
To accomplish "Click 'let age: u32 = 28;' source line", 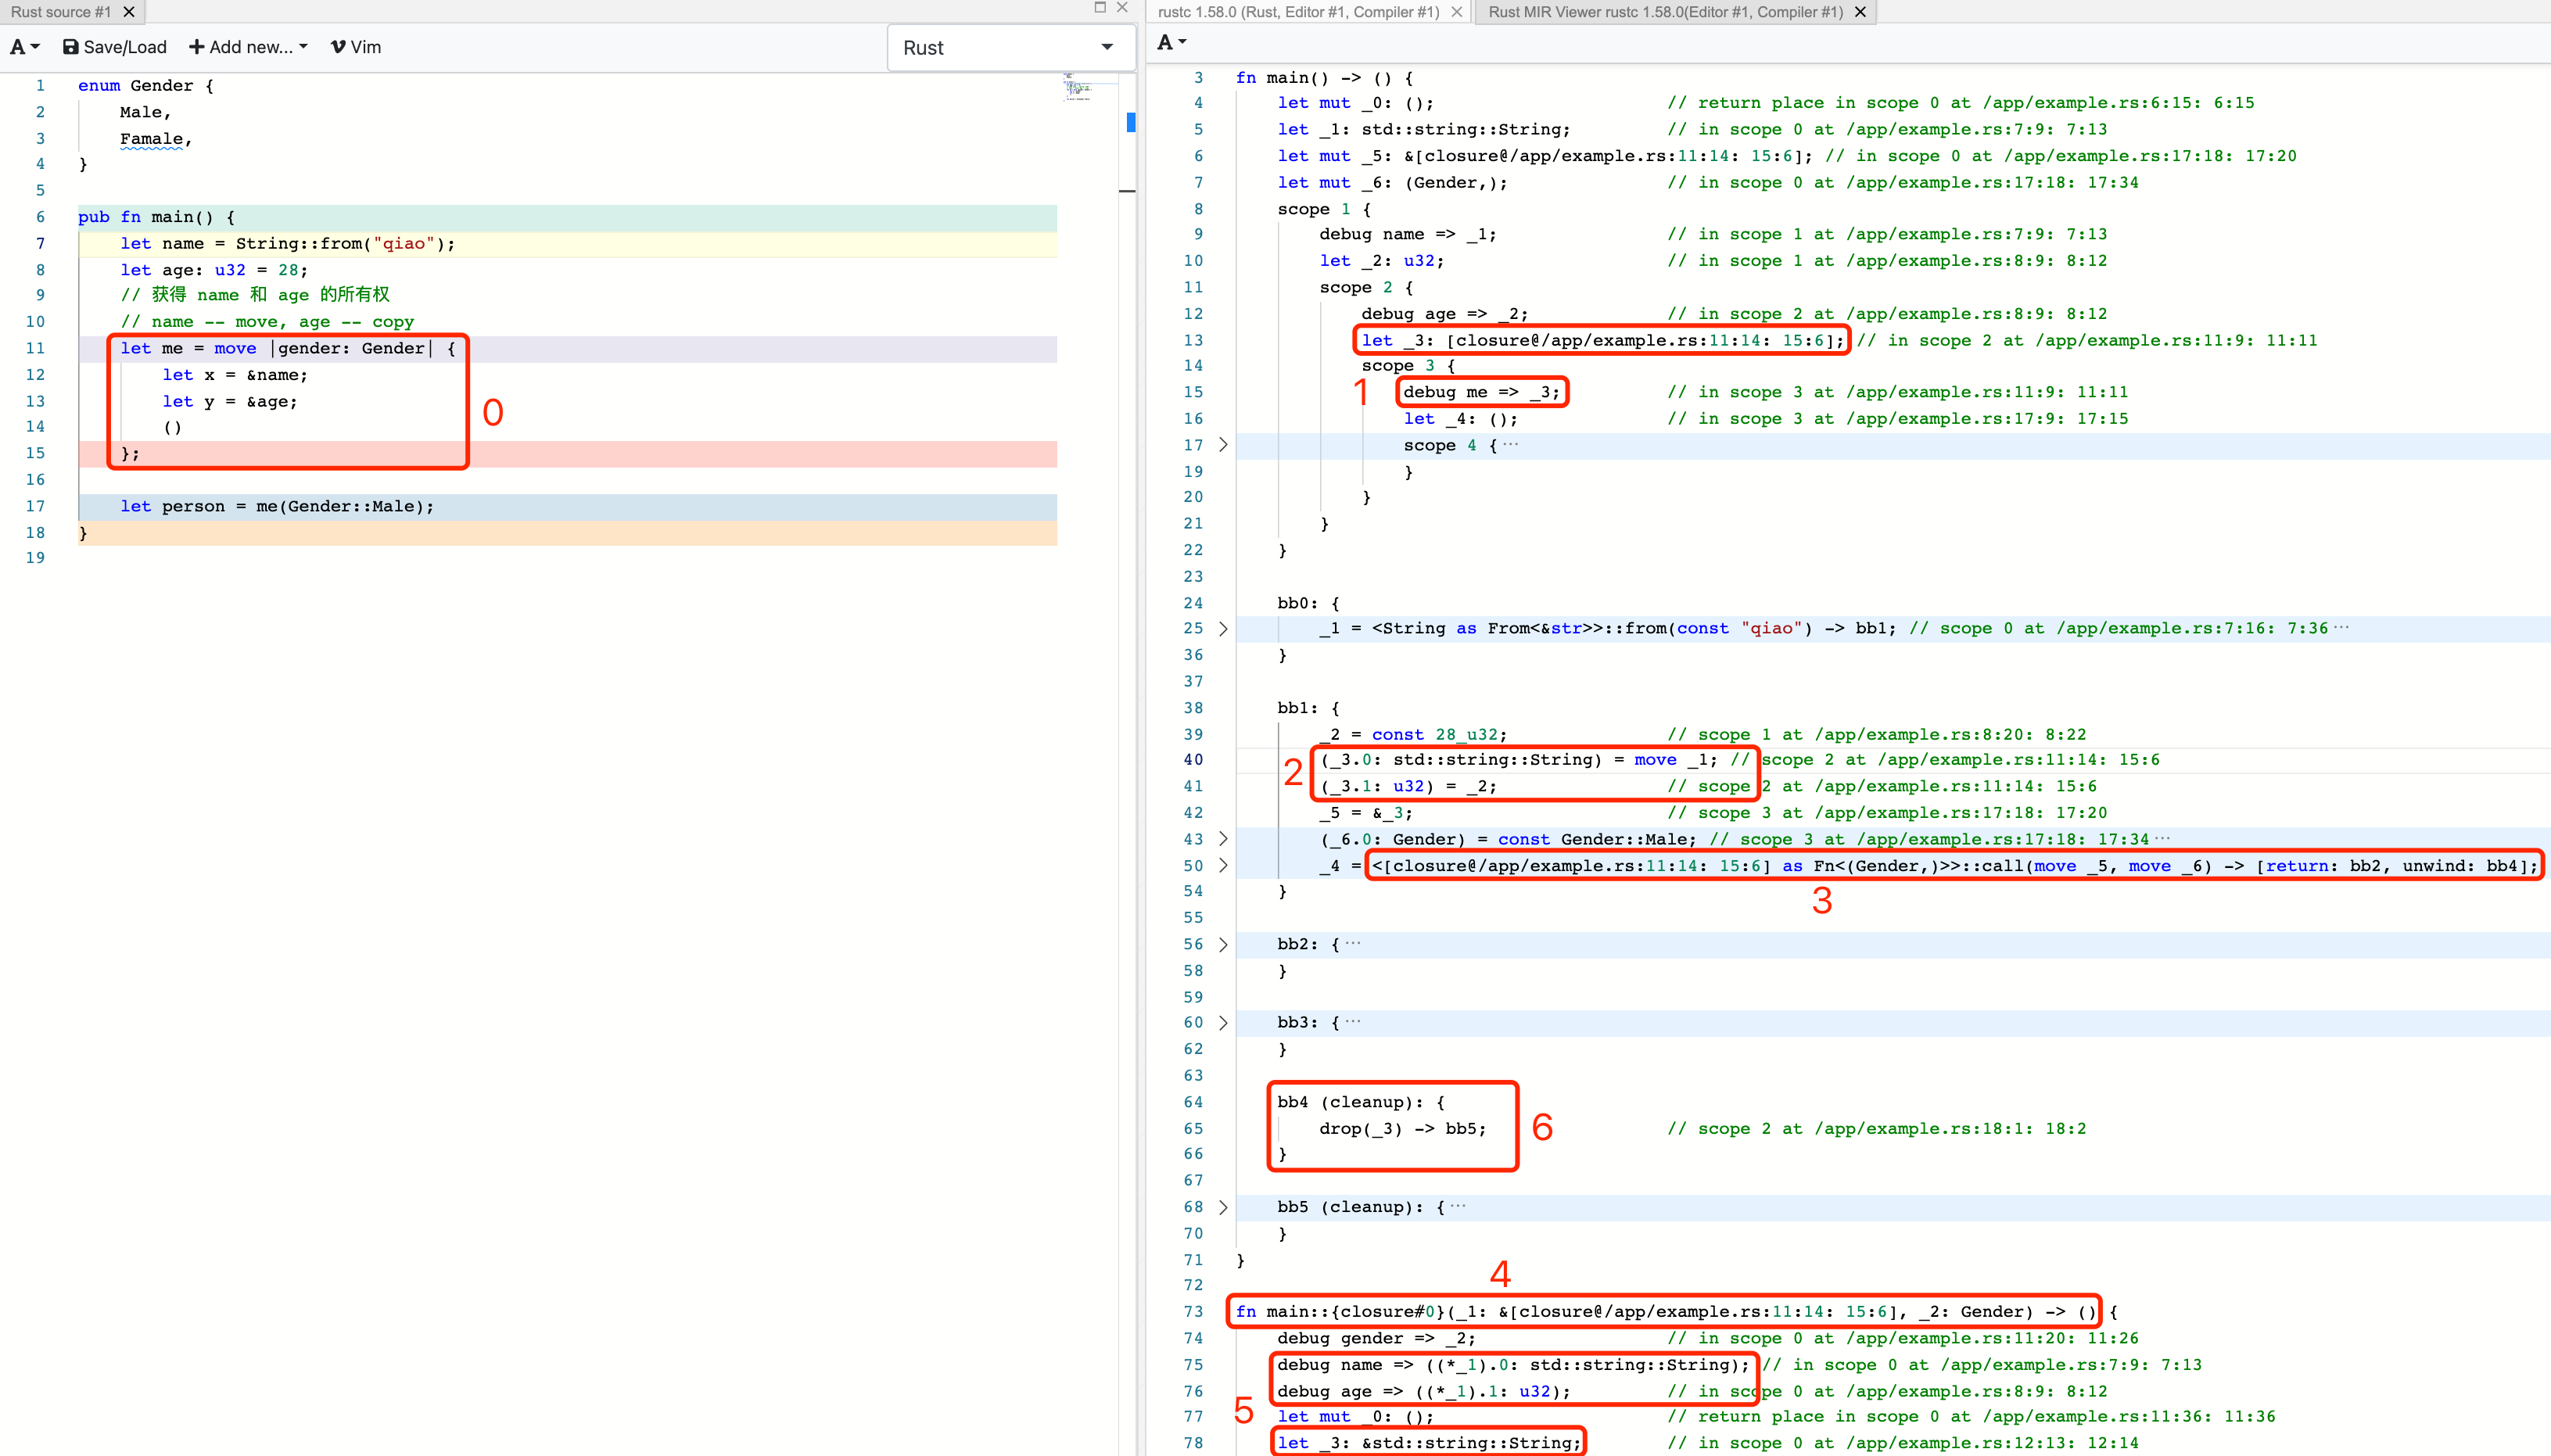I will coord(214,270).
